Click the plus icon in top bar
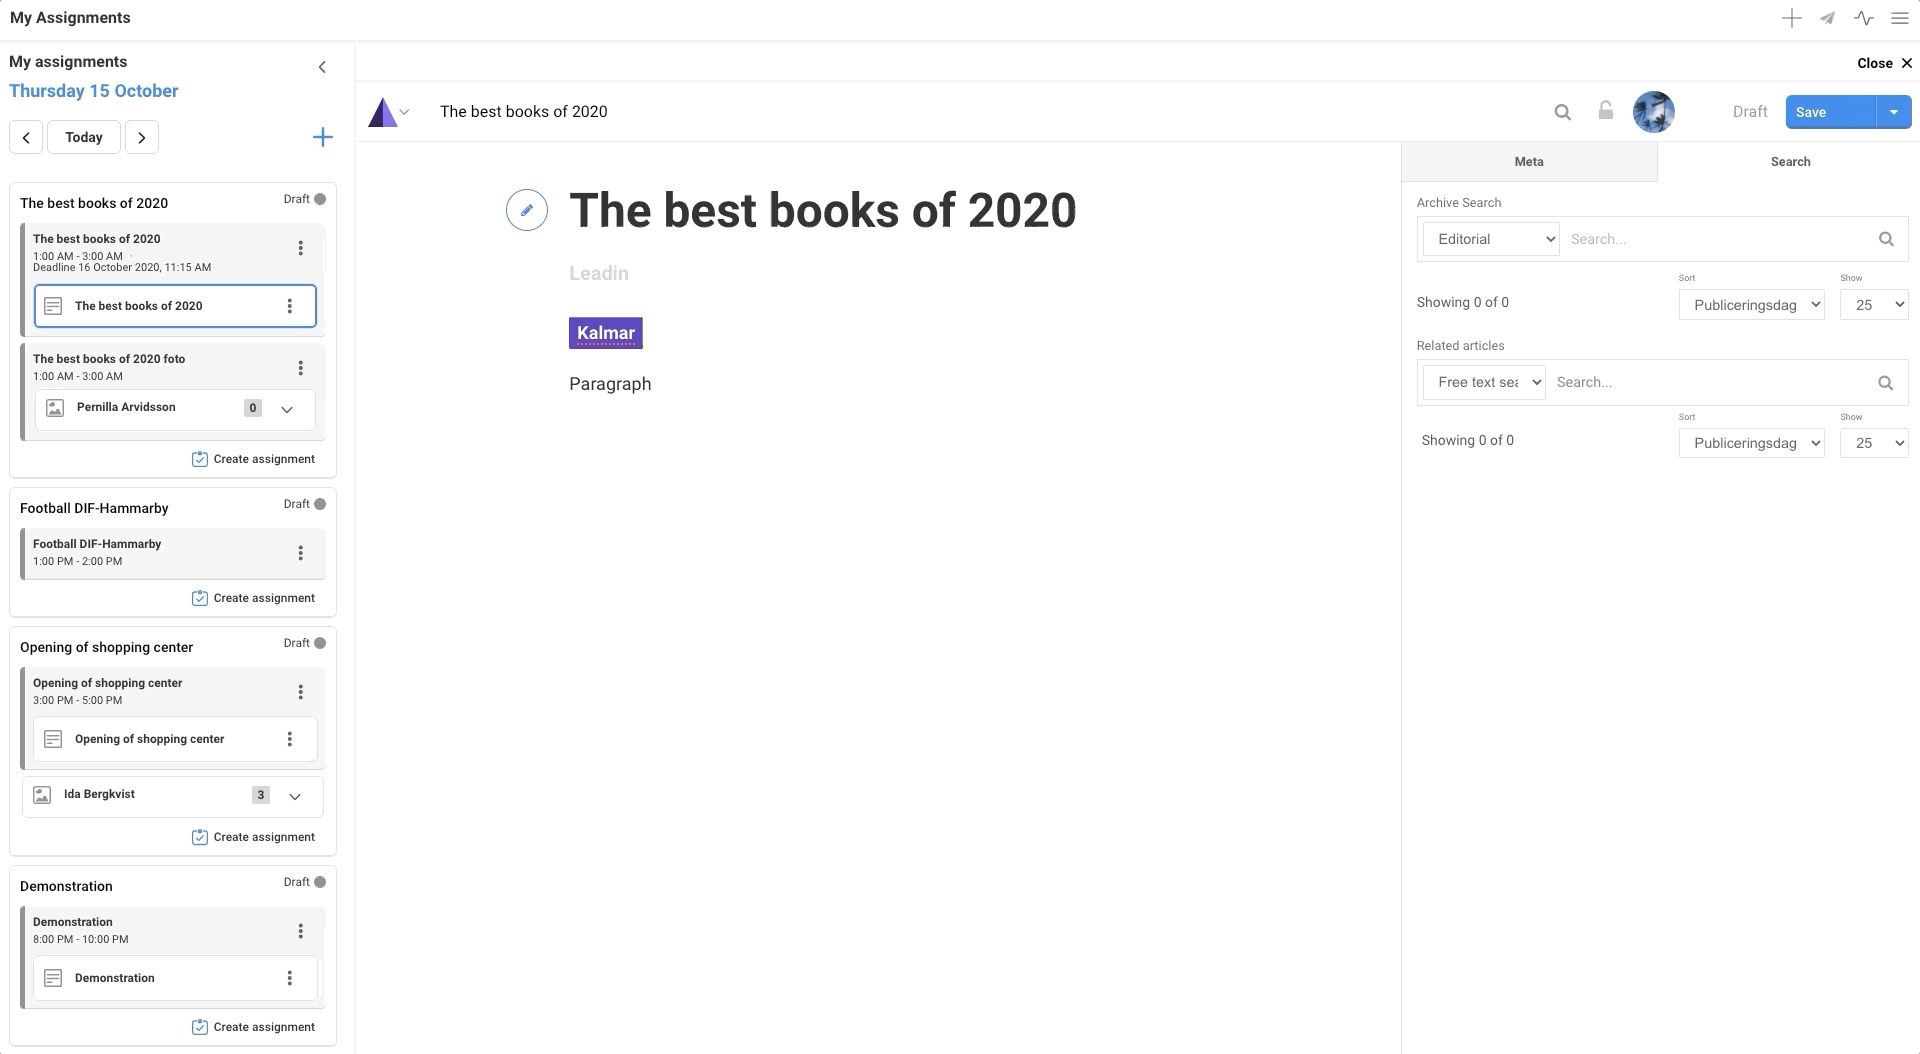This screenshot has height=1054, width=1920. (1791, 18)
